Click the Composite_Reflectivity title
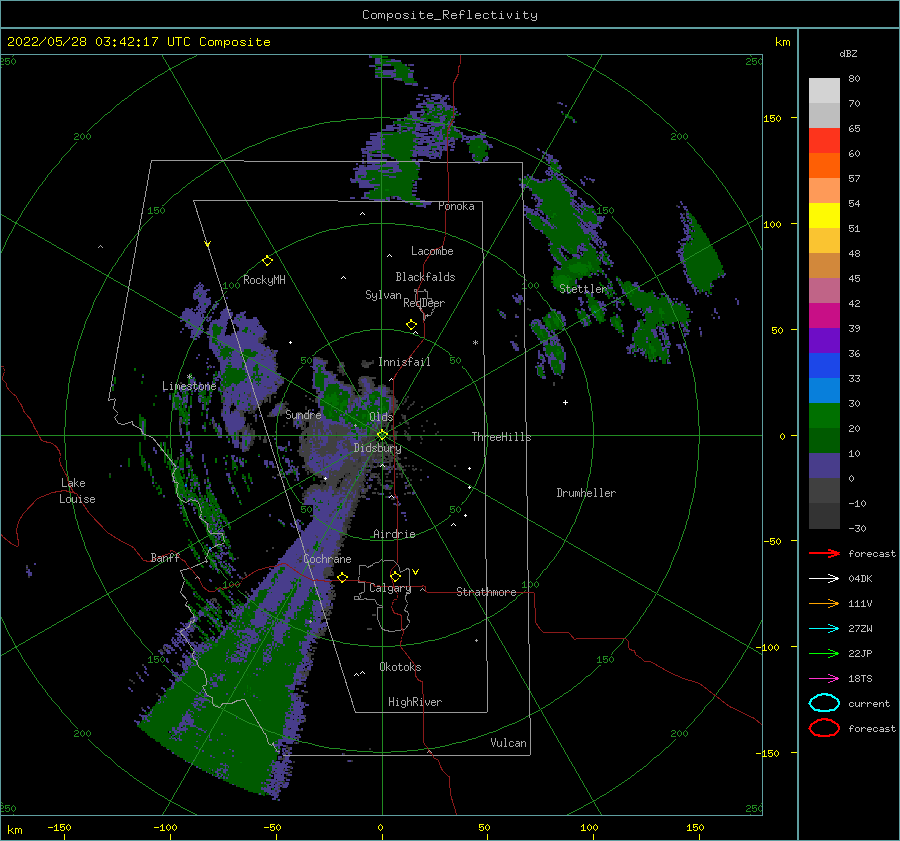This screenshot has width=900, height=841. click(450, 15)
